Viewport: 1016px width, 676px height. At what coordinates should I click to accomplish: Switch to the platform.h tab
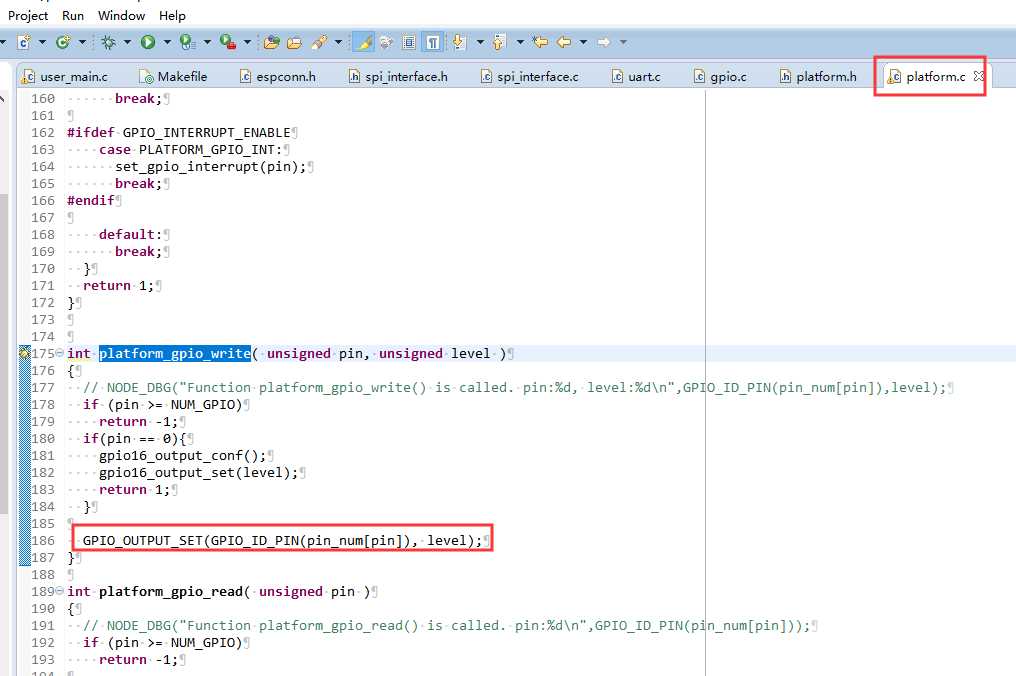[818, 77]
